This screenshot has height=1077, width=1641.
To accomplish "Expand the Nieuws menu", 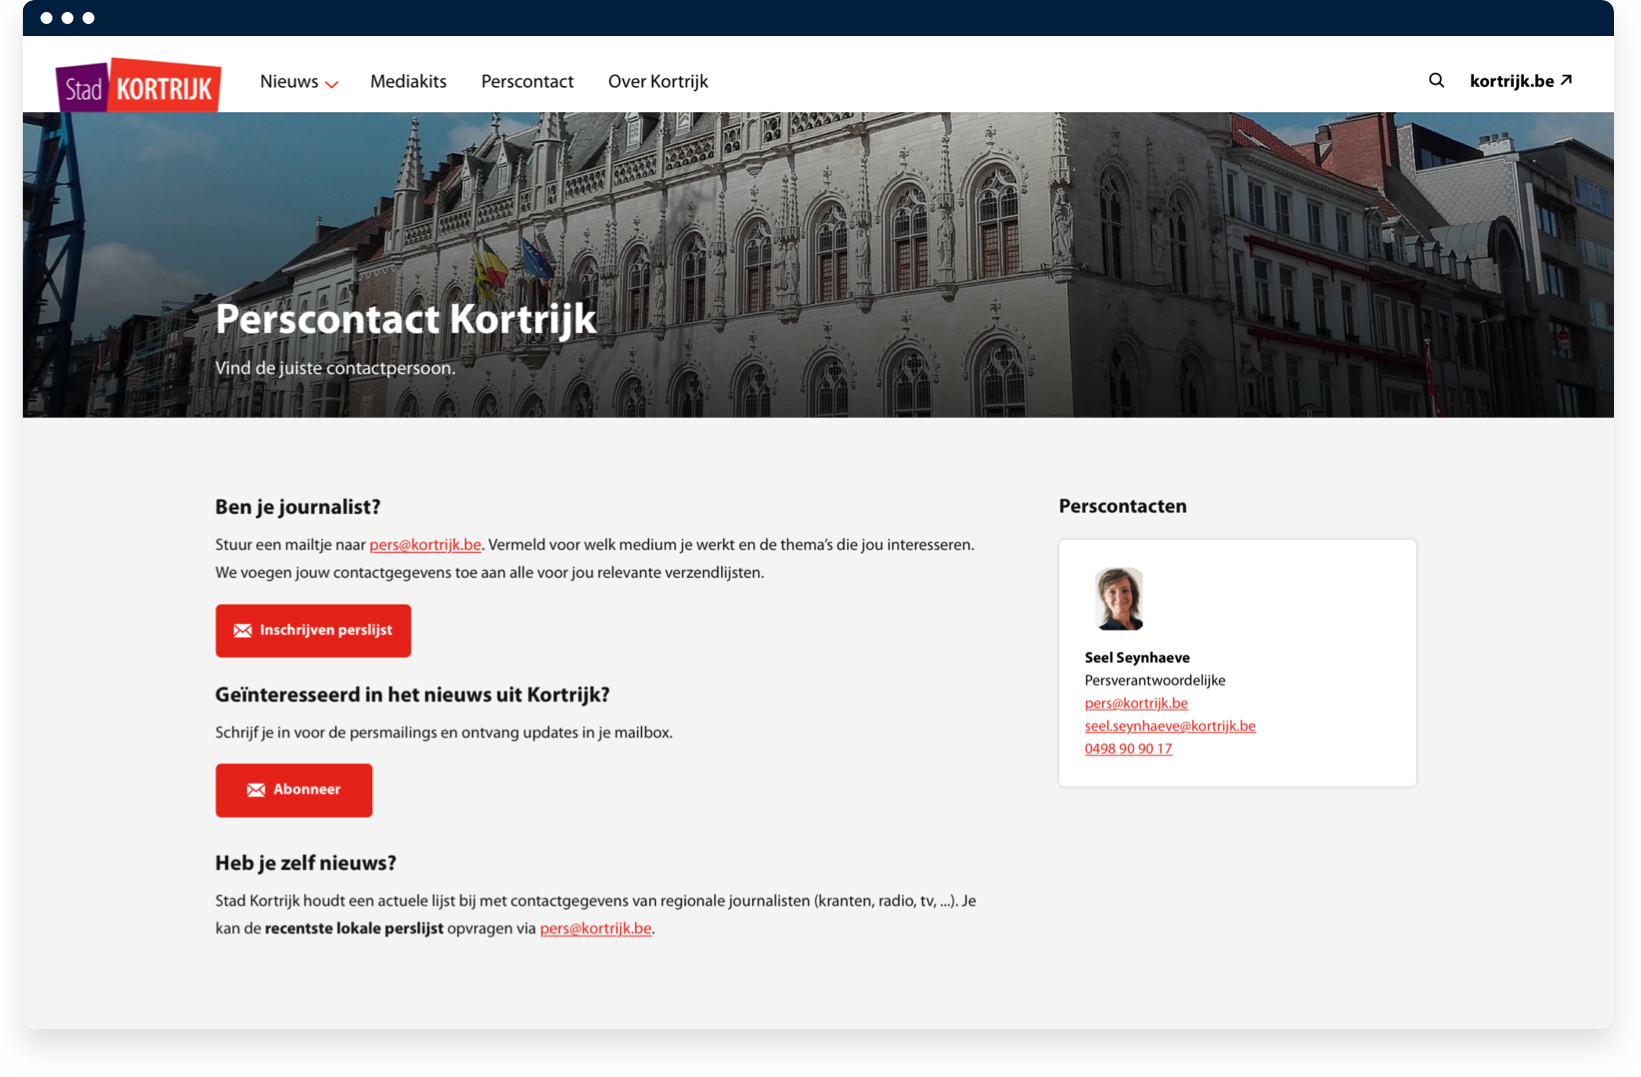I will pyautogui.click(x=289, y=82).
